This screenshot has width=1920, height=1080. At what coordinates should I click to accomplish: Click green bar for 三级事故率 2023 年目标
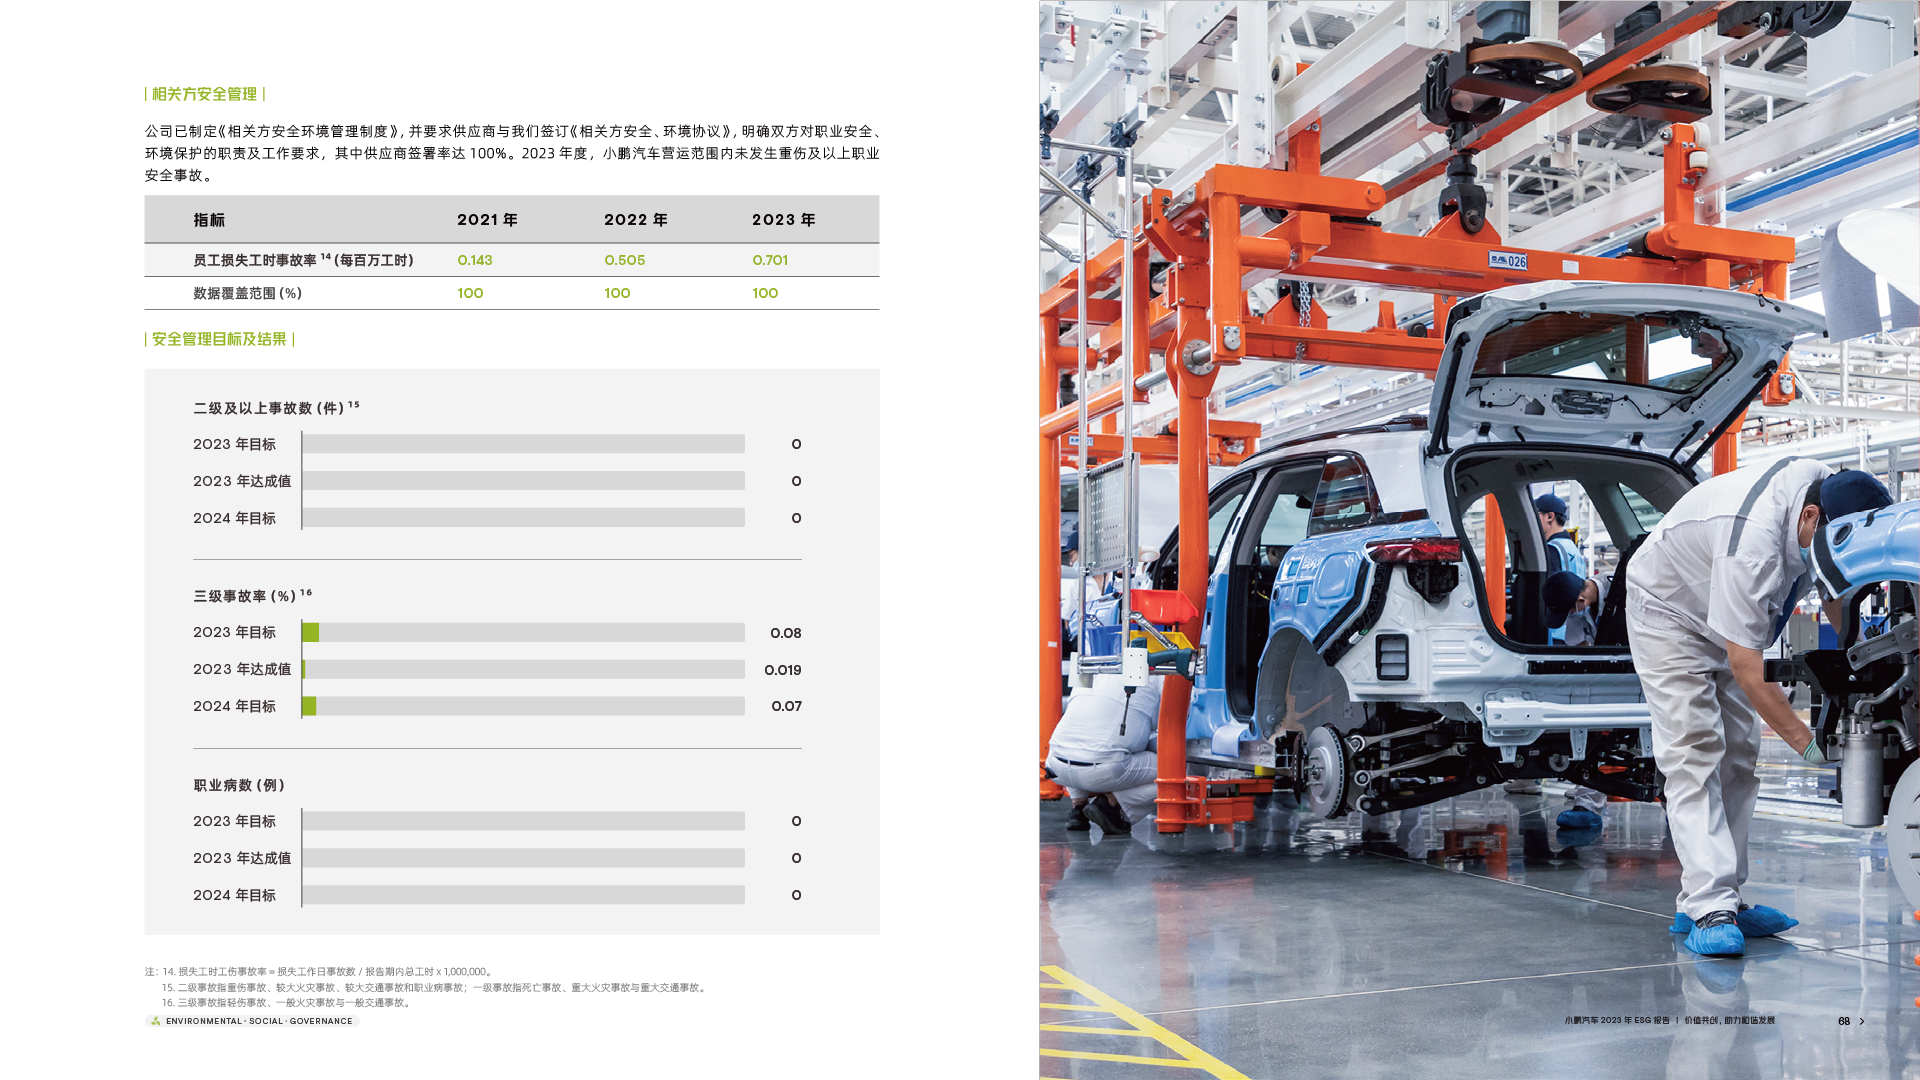311,632
